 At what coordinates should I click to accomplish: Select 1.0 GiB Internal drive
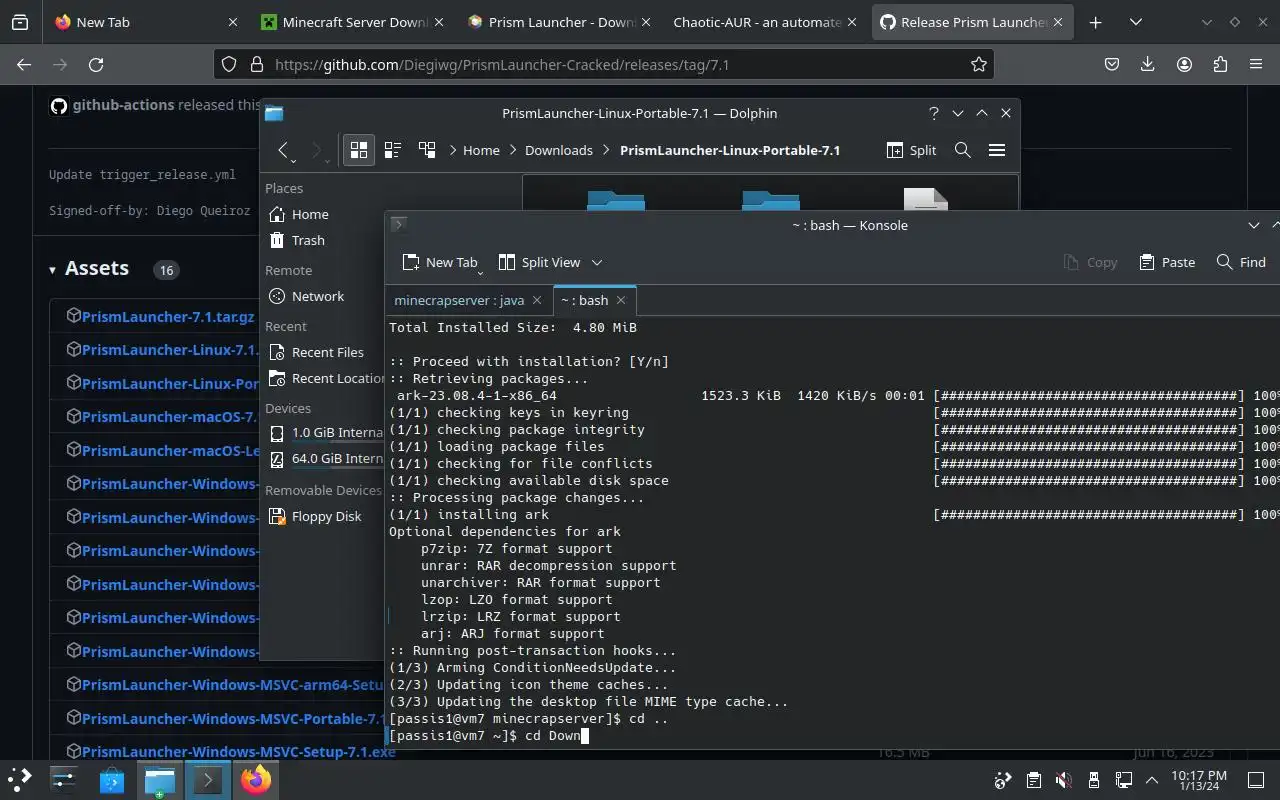click(324, 433)
